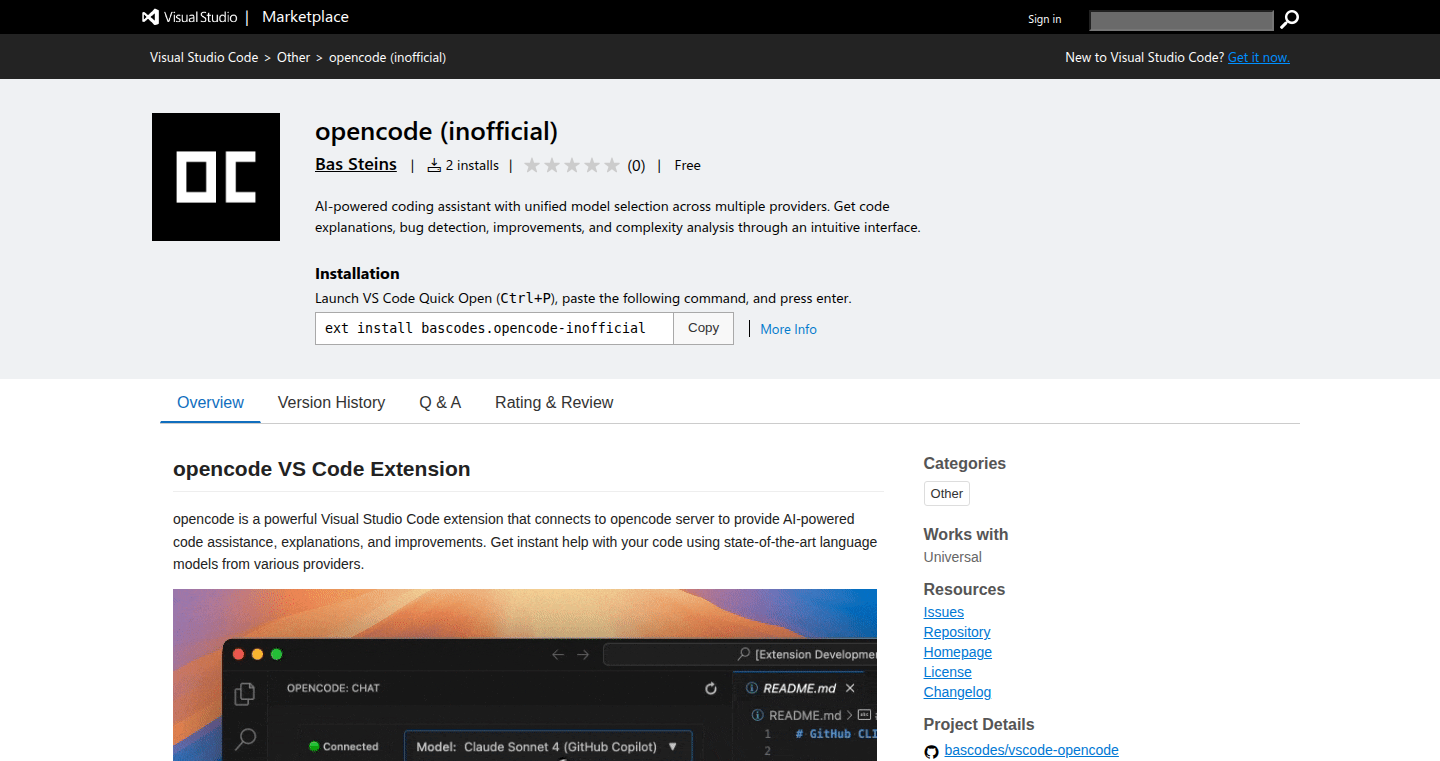The width and height of the screenshot is (1440, 761).
Task: Click the 'opencode (inofficial)' title text
Action: click(x=436, y=131)
